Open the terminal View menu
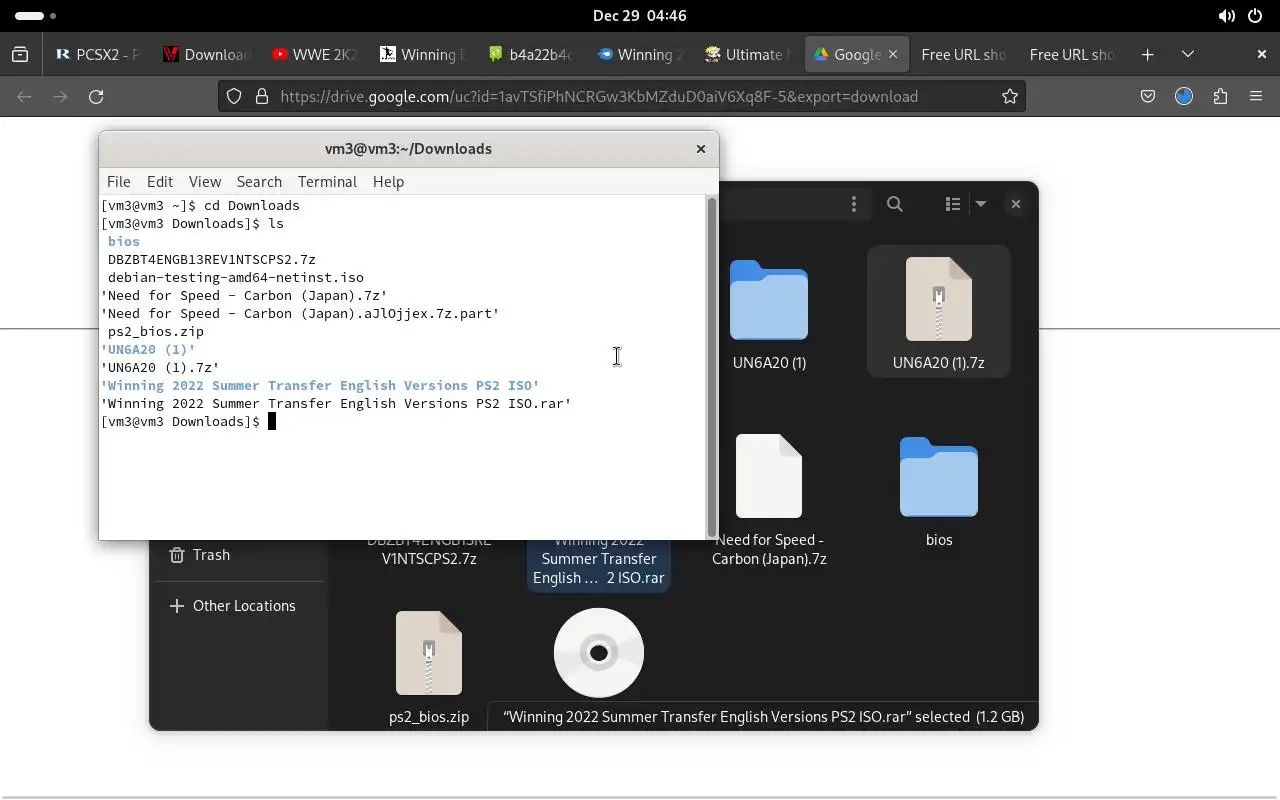 click(x=205, y=181)
